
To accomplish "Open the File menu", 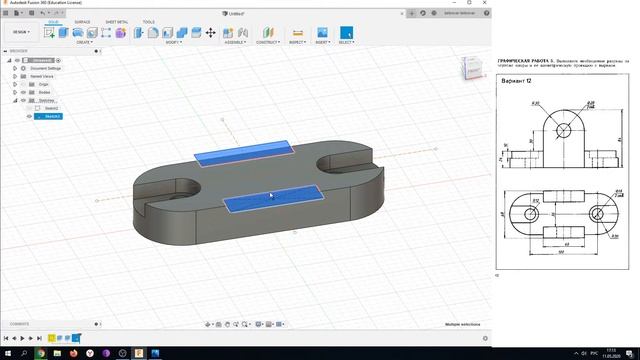I will pos(18,13).
